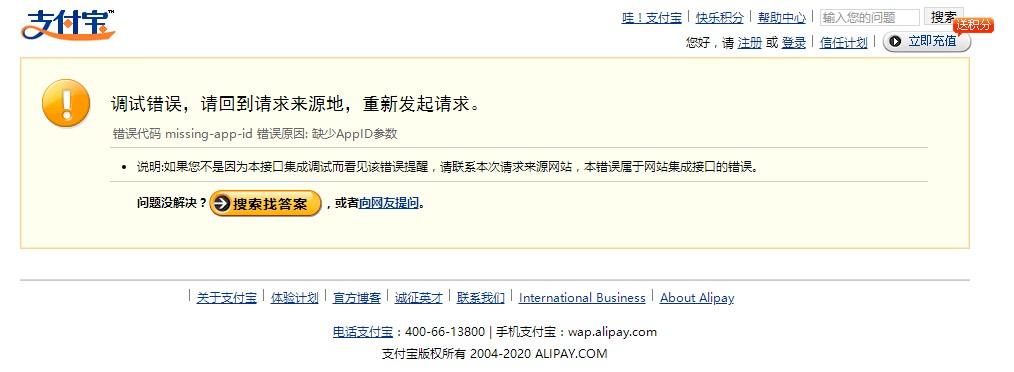Click the Alipay logo at top left

pyautogui.click(x=68, y=25)
